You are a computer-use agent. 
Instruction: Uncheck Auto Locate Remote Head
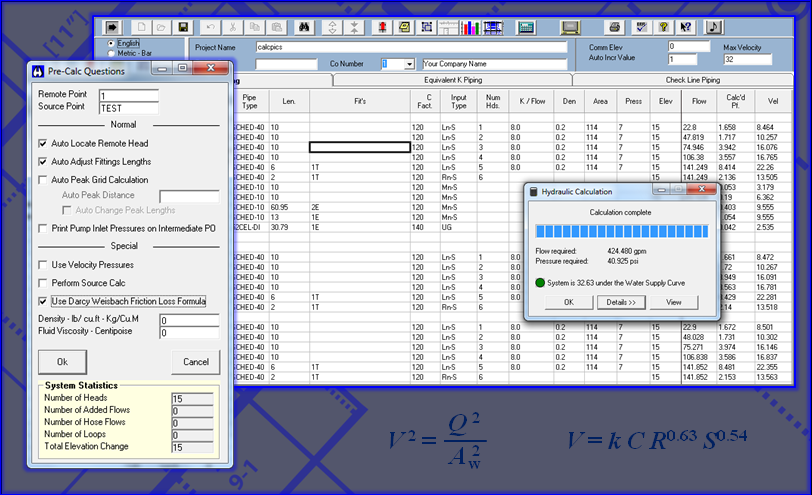pos(43,144)
